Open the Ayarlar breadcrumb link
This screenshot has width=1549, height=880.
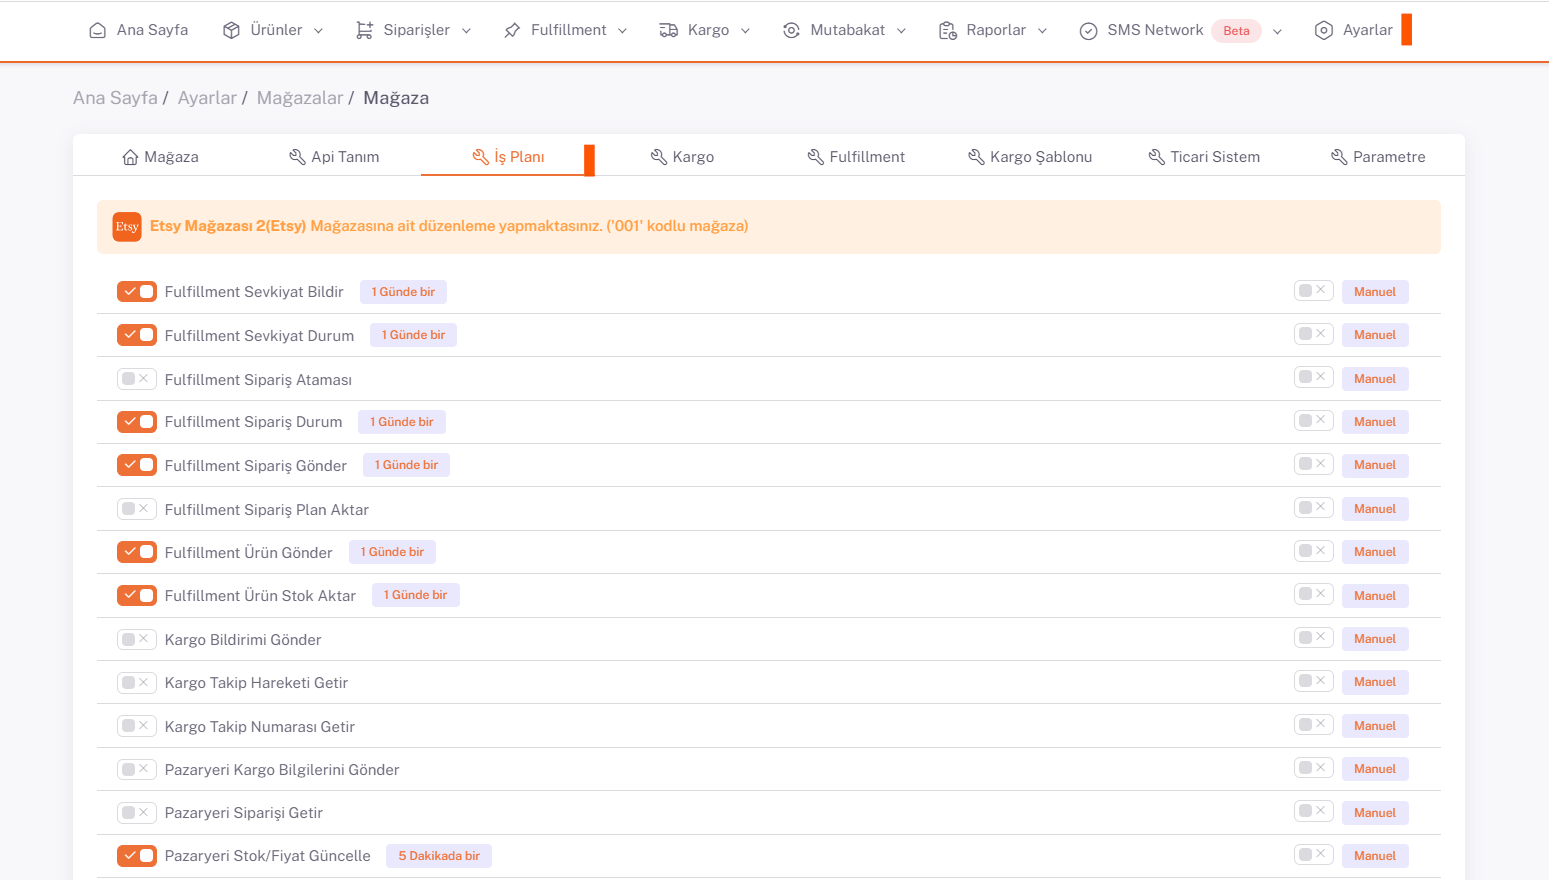[207, 98]
